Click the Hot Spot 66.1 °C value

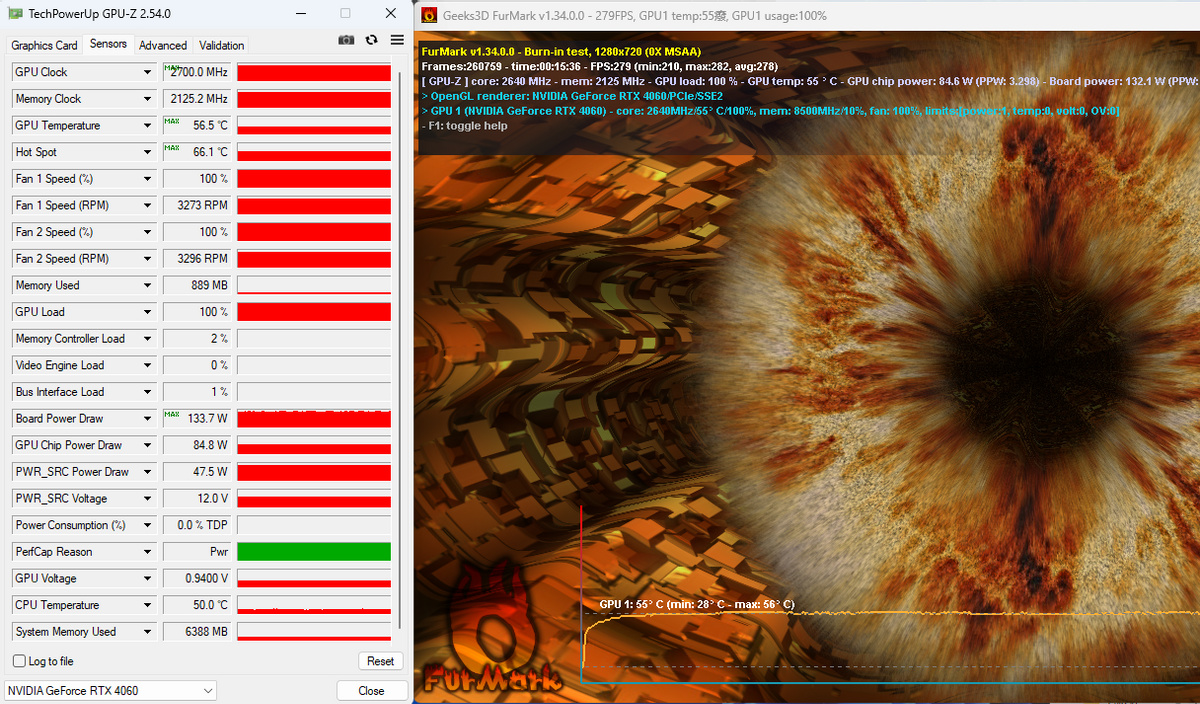[x=197, y=152]
